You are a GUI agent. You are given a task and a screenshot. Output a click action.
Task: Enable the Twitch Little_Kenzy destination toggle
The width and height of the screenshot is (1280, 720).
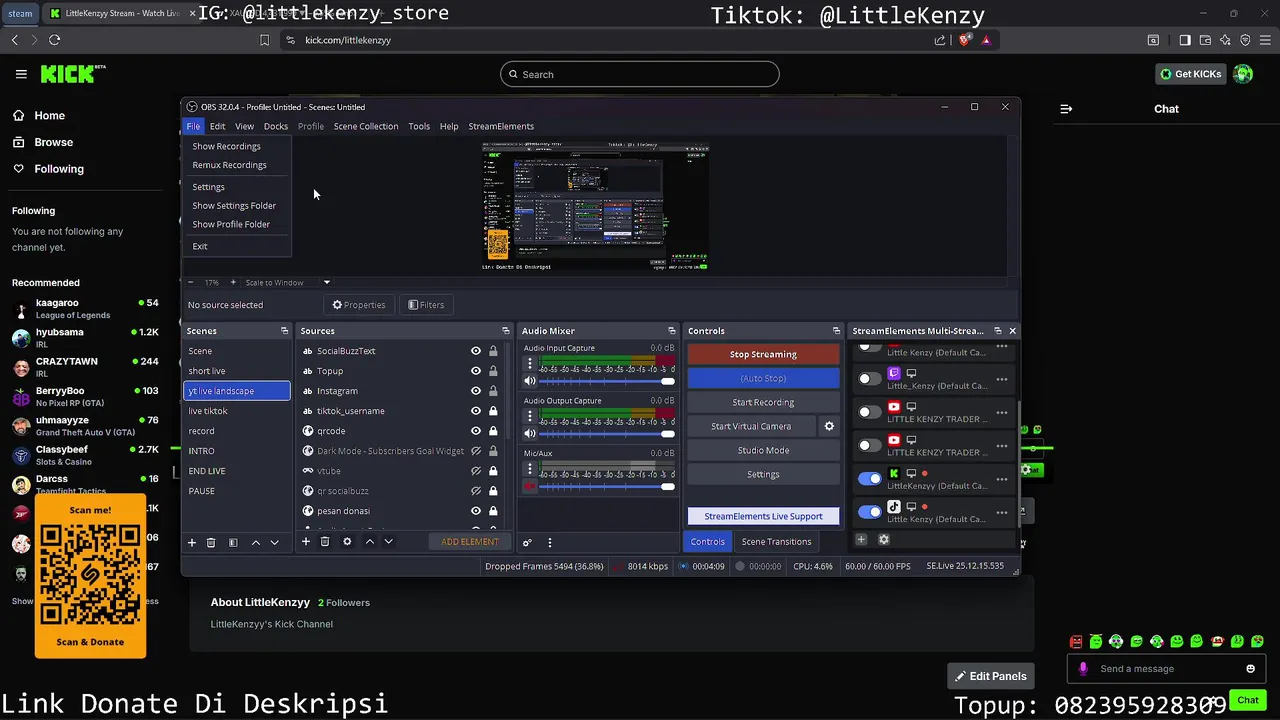click(870, 379)
